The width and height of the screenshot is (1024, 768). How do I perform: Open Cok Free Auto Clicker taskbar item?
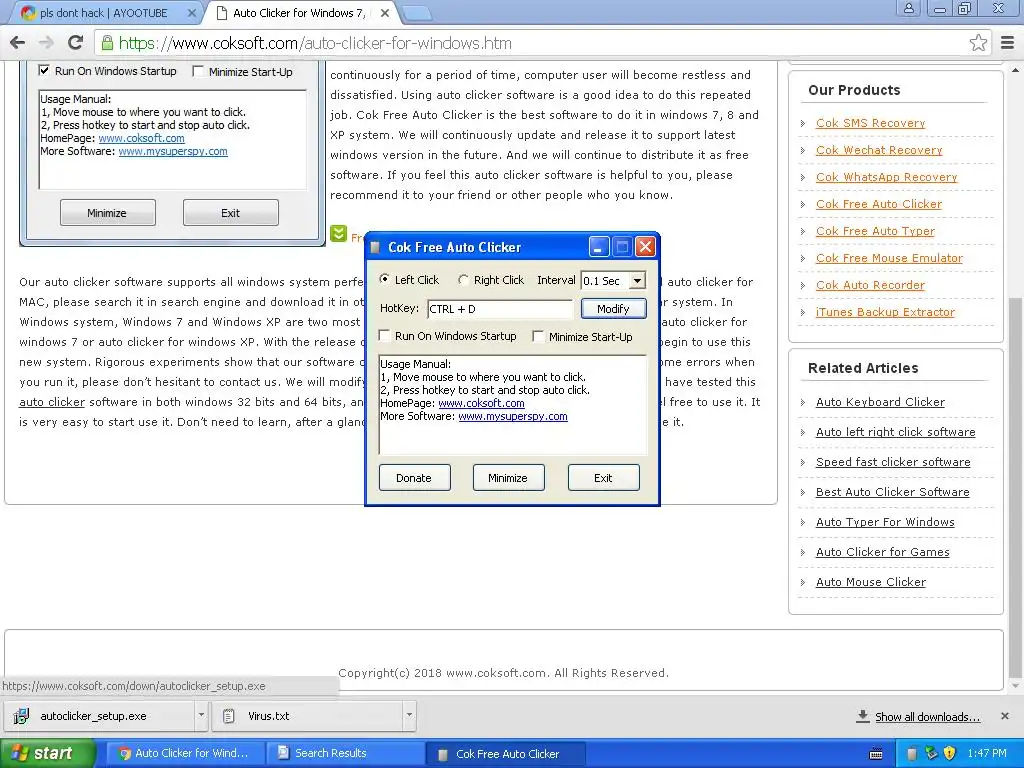point(507,754)
